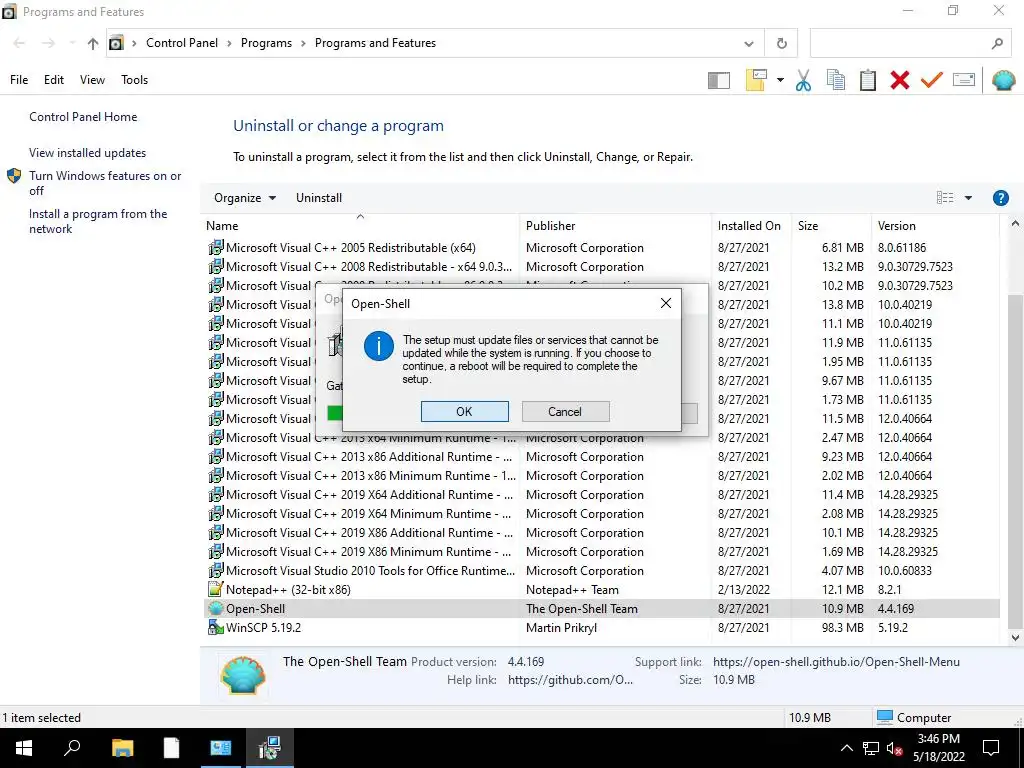
Task: Click the red X Delete toolbar icon
Action: pyautogui.click(x=900, y=80)
